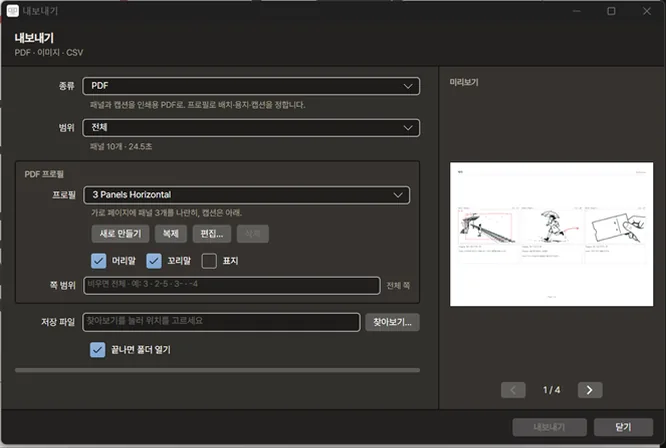Toggle the 꼬리말 checkbox

pyautogui.click(x=154, y=261)
